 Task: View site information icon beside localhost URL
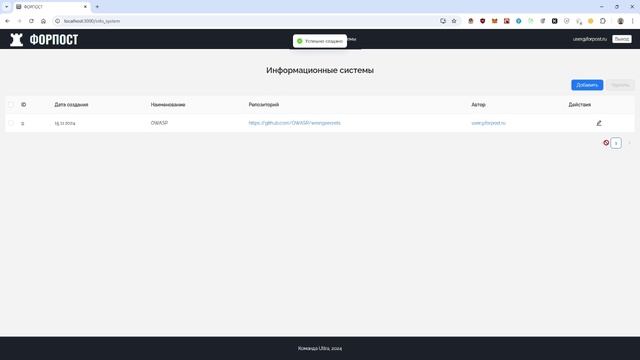pyautogui.click(x=58, y=21)
